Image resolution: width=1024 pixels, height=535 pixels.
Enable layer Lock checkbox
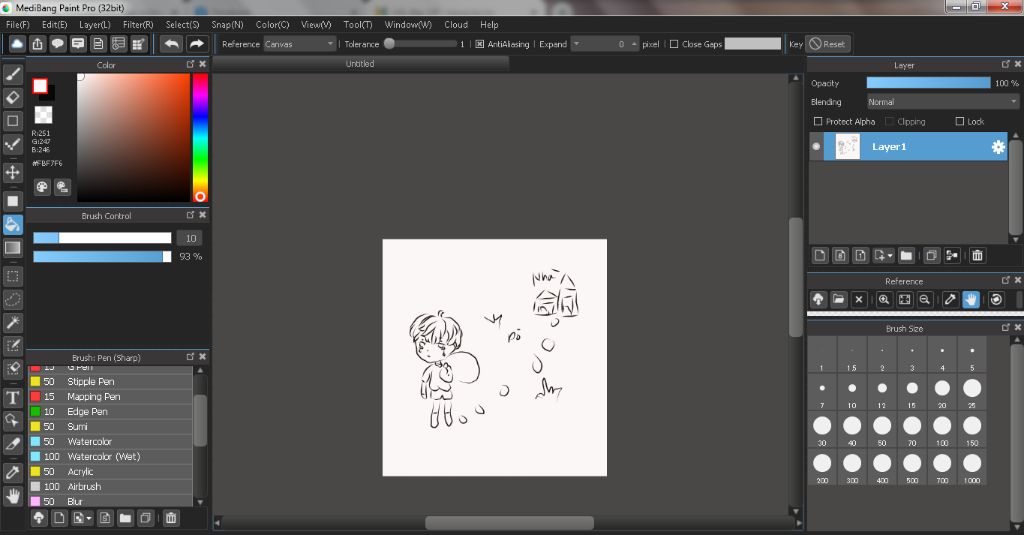[959, 122]
